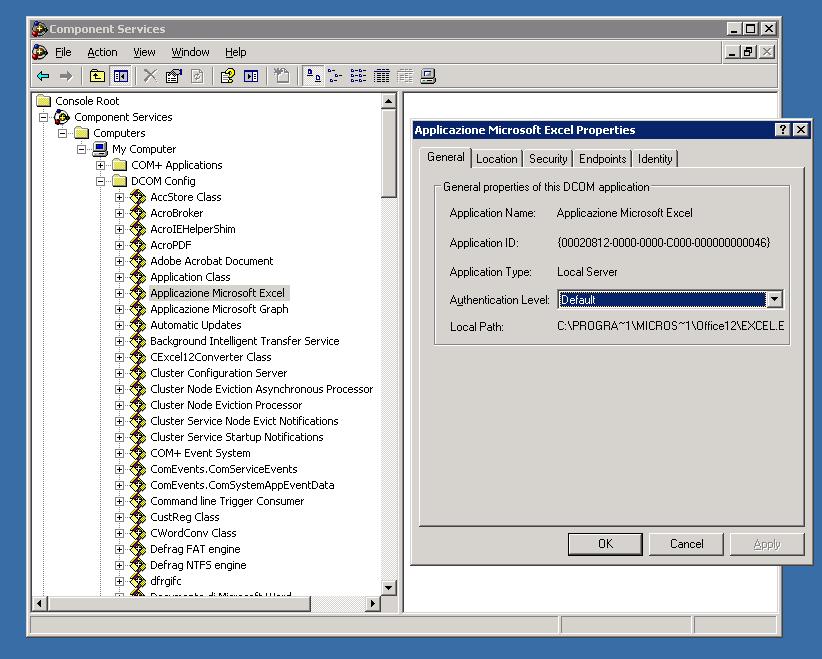The image size is (822, 659).
Task: Click the OK button
Action: coord(605,544)
